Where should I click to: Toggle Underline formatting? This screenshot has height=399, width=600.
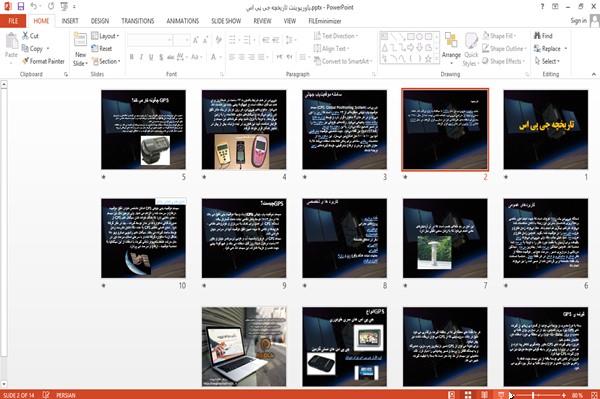[151, 57]
